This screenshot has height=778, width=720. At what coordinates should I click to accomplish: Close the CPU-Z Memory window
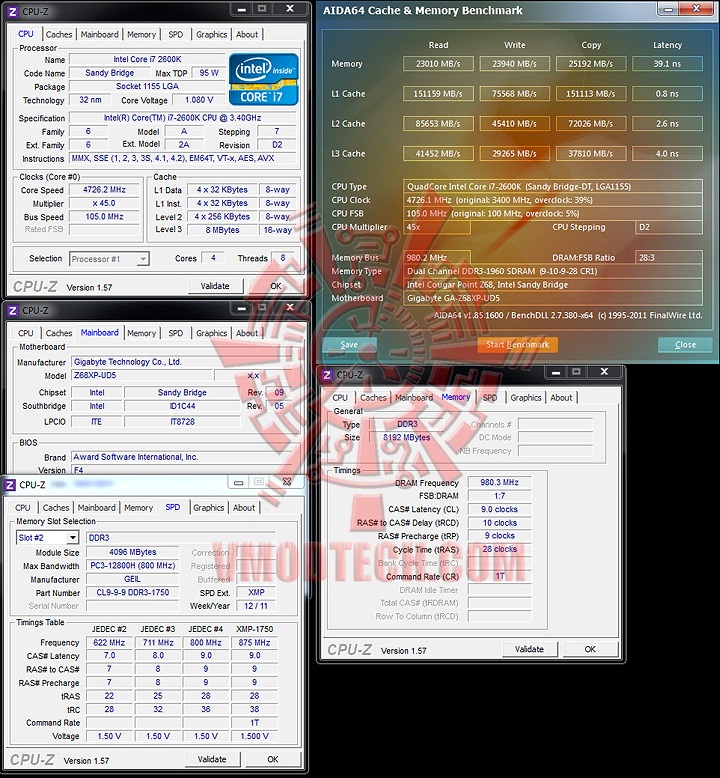604,372
